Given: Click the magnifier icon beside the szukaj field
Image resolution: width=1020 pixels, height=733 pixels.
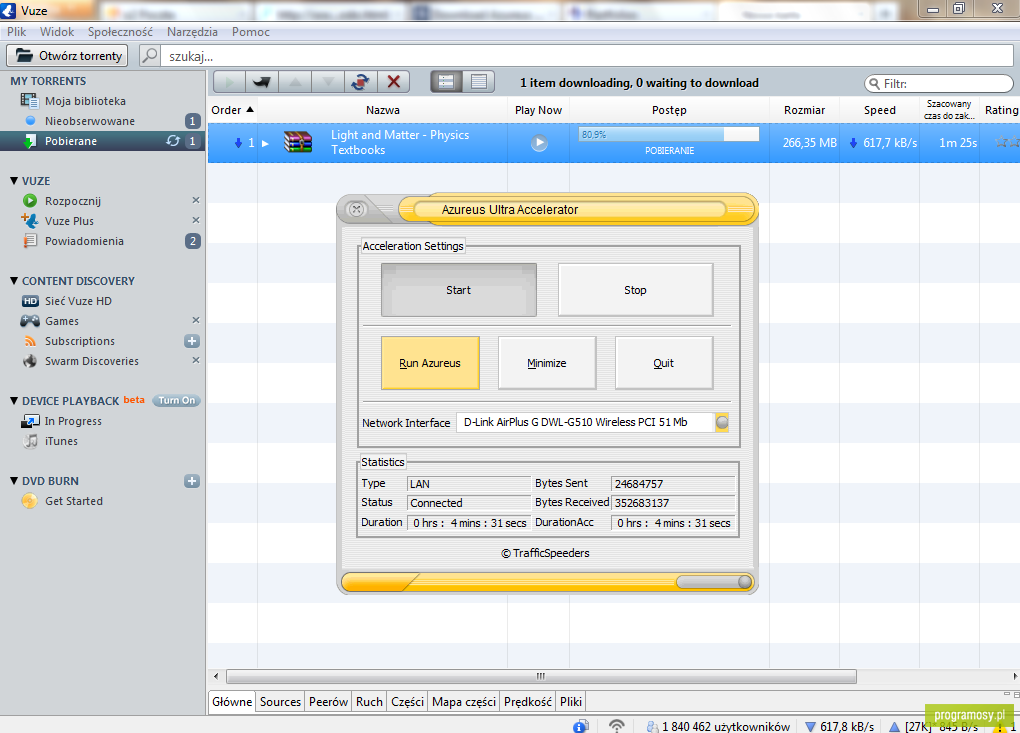Looking at the screenshot, I should tap(150, 56).
